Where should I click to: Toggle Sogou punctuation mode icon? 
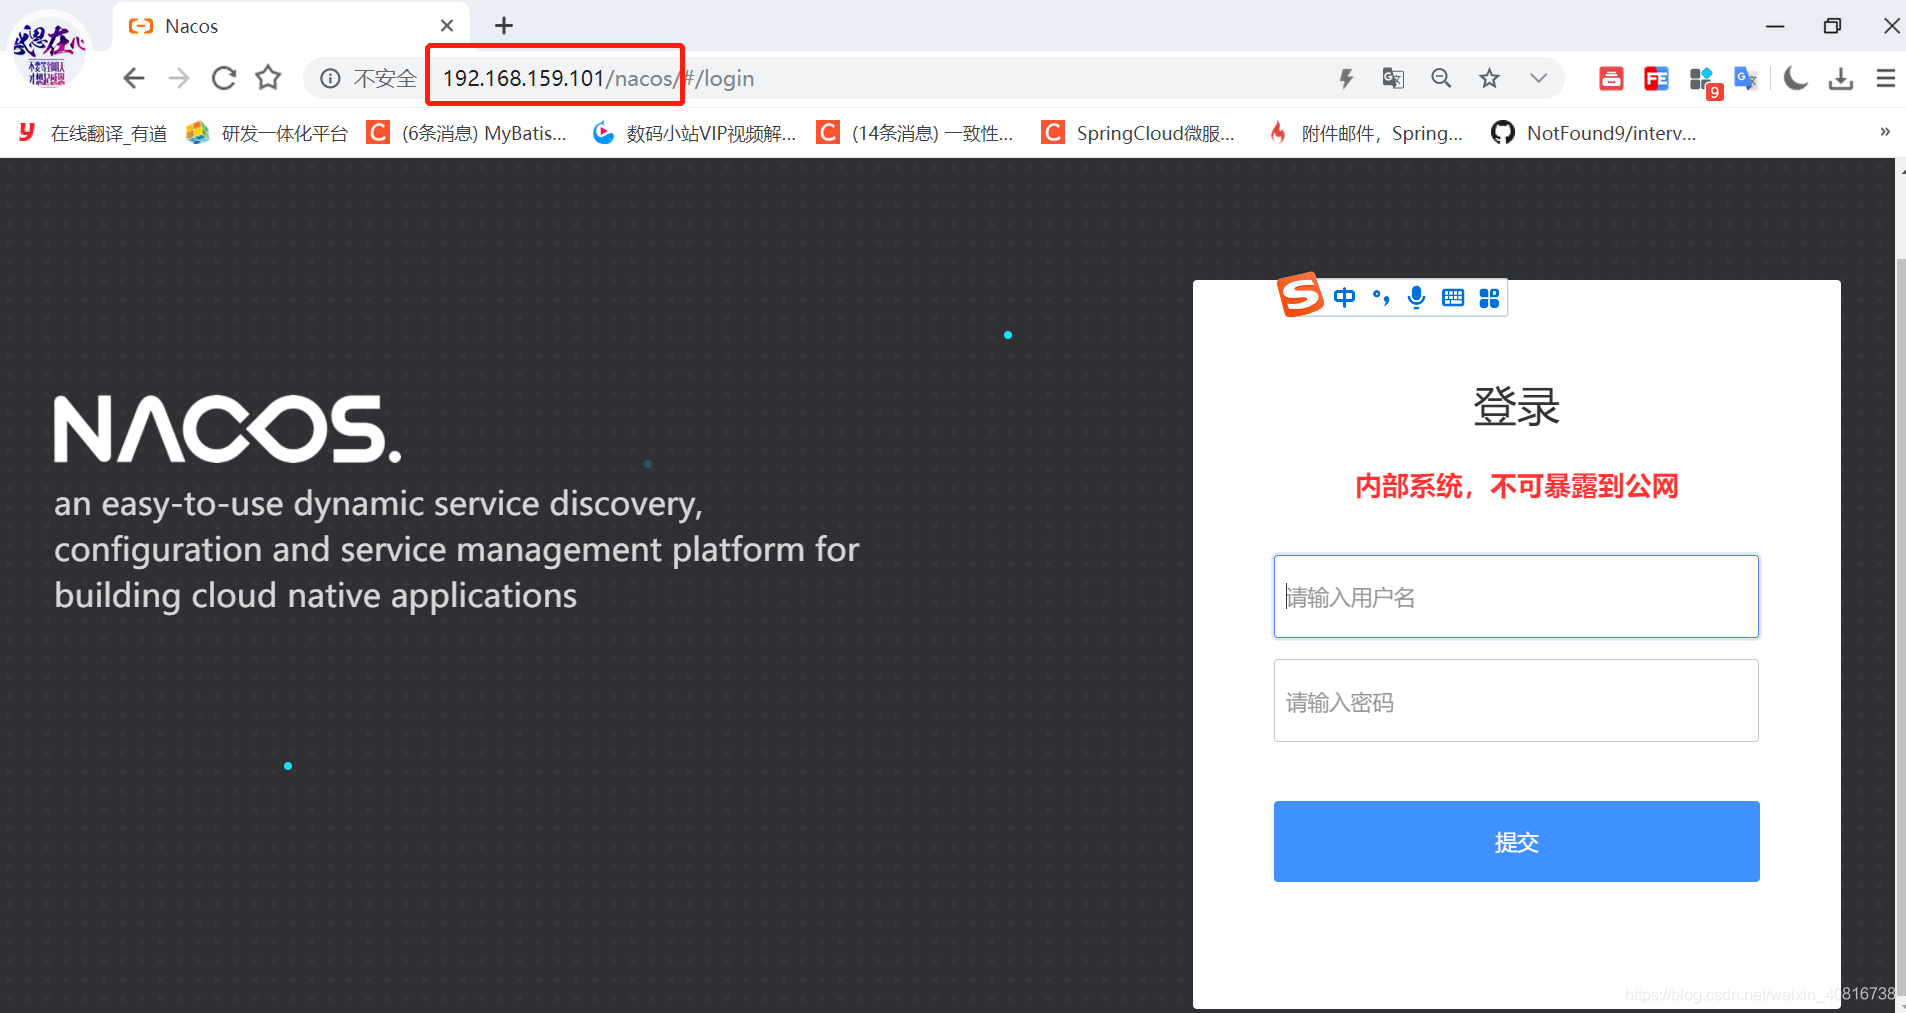click(x=1381, y=297)
